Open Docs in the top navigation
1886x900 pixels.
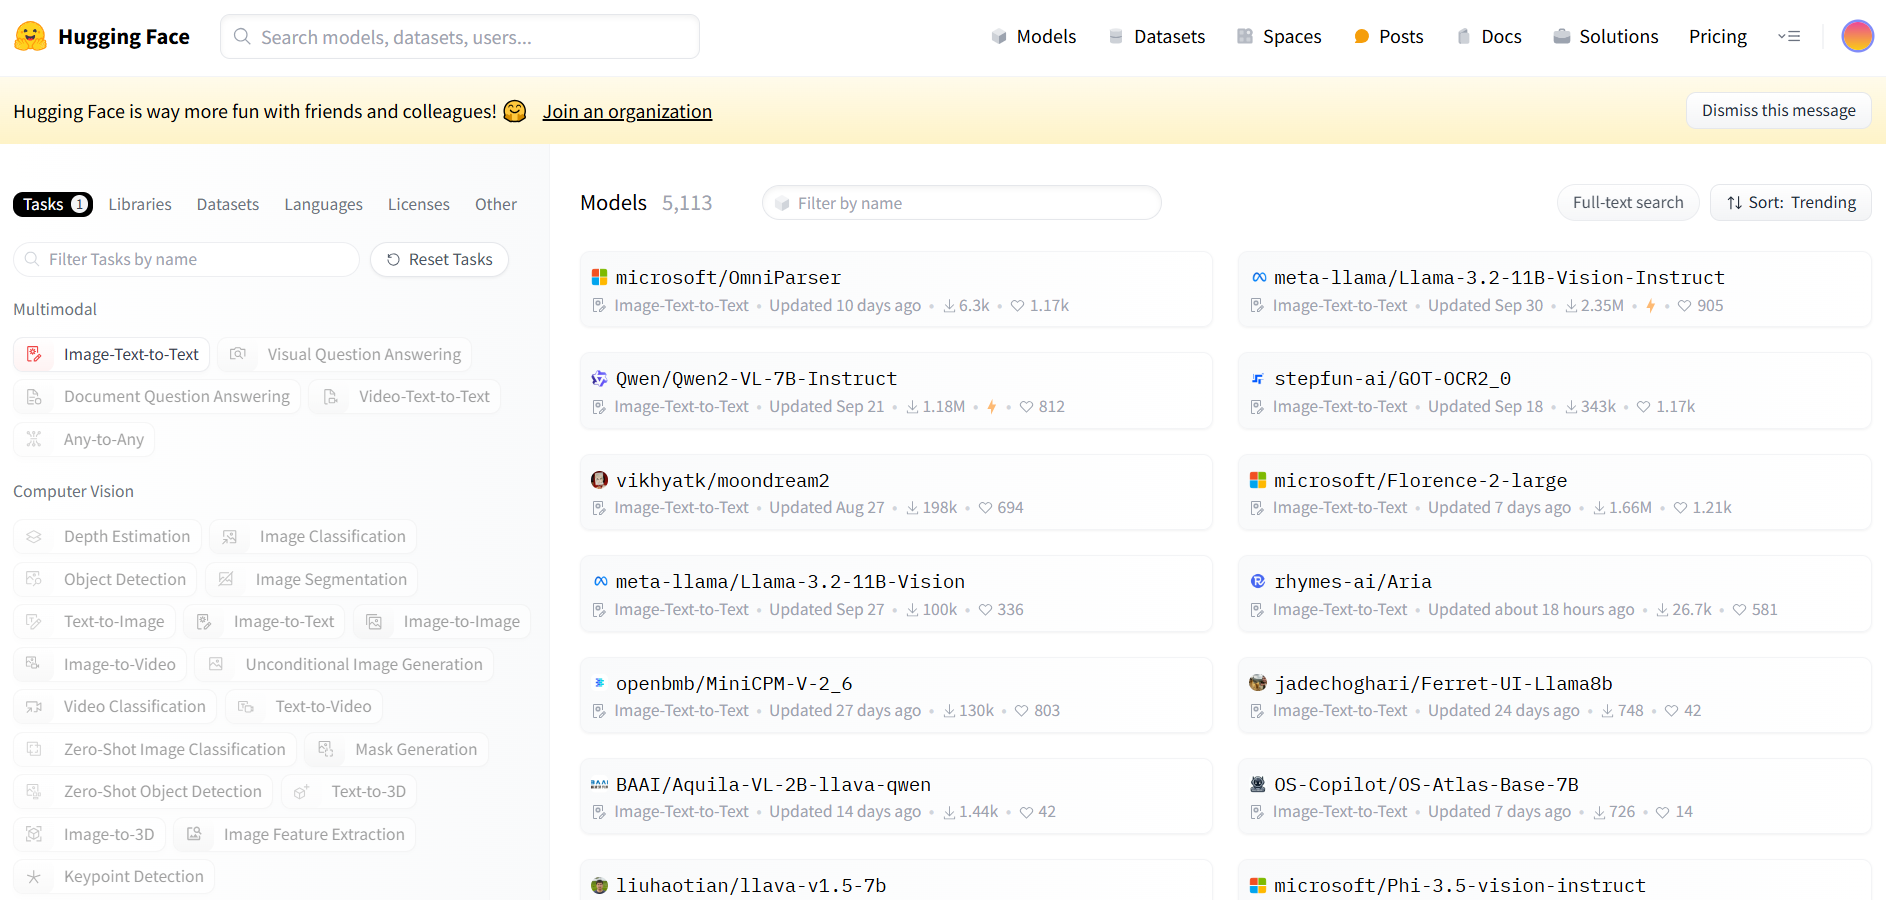click(1489, 37)
